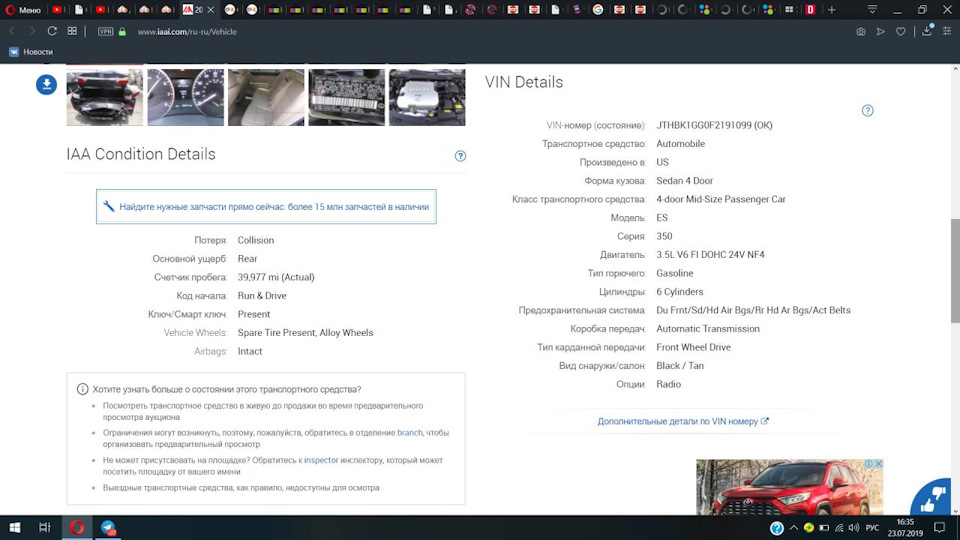960x540 pixels.
Task: Select the Run & Drive value
Action: 262,296
